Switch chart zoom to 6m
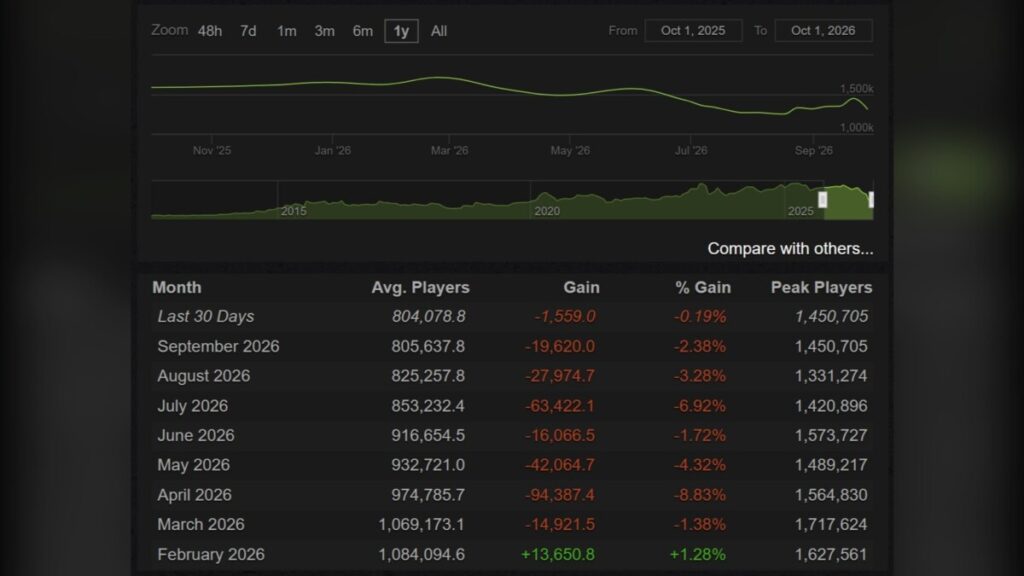This screenshot has width=1024, height=576. [x=362, y=31]
